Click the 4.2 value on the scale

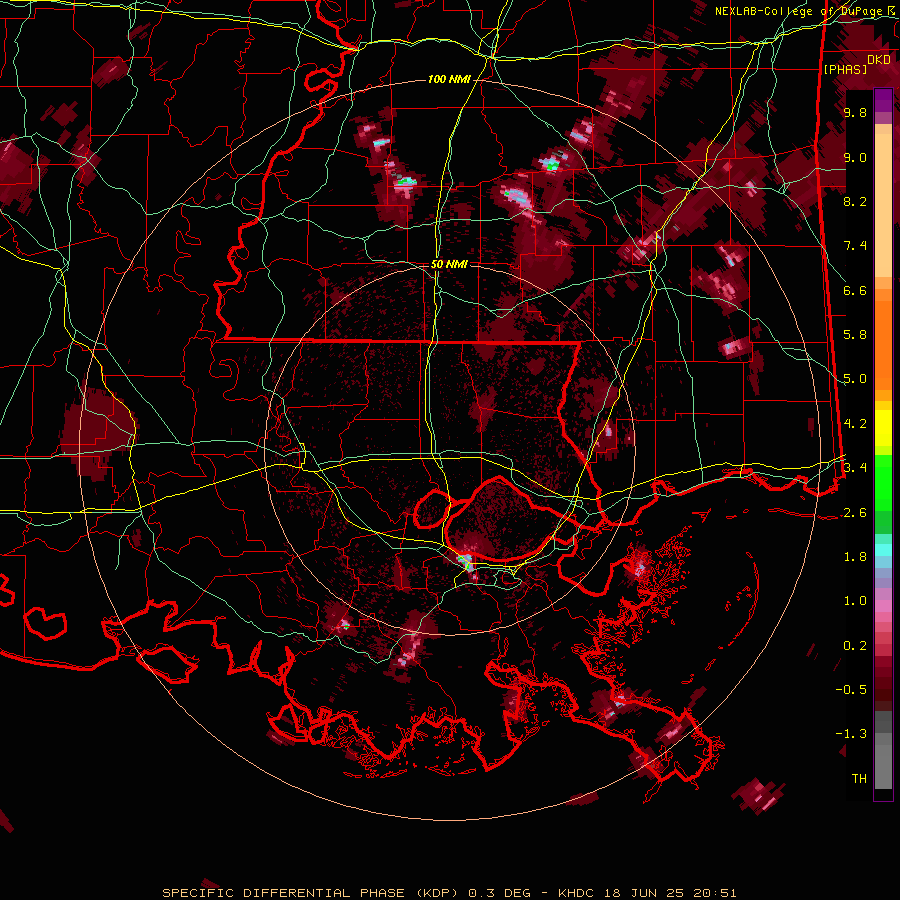pos(855,424)
